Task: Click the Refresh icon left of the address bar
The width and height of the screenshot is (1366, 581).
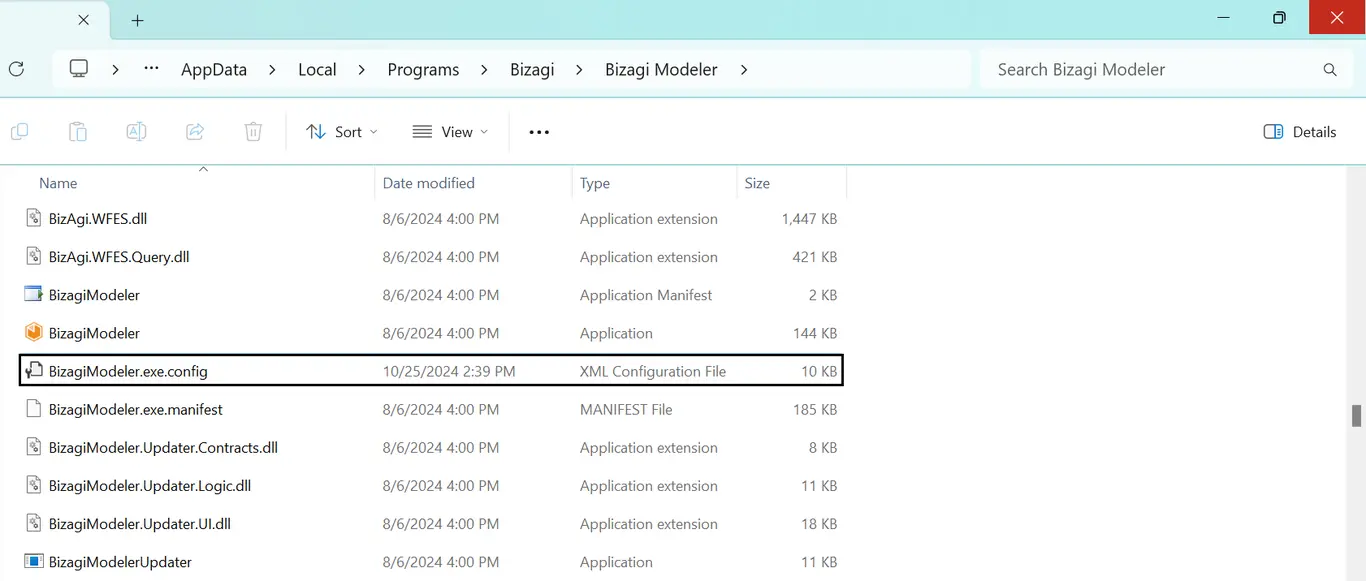Action: point(16,69)
